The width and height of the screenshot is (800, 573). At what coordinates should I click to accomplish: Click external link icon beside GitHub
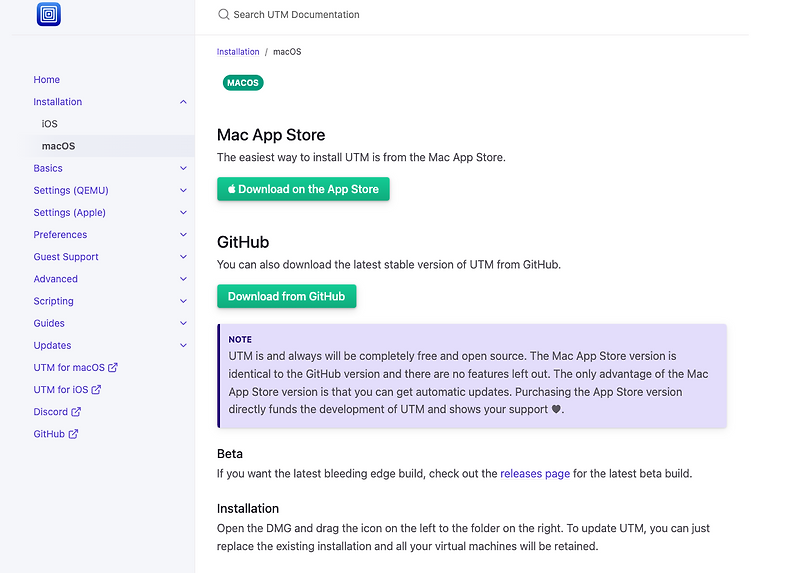[x=73, y=434]
